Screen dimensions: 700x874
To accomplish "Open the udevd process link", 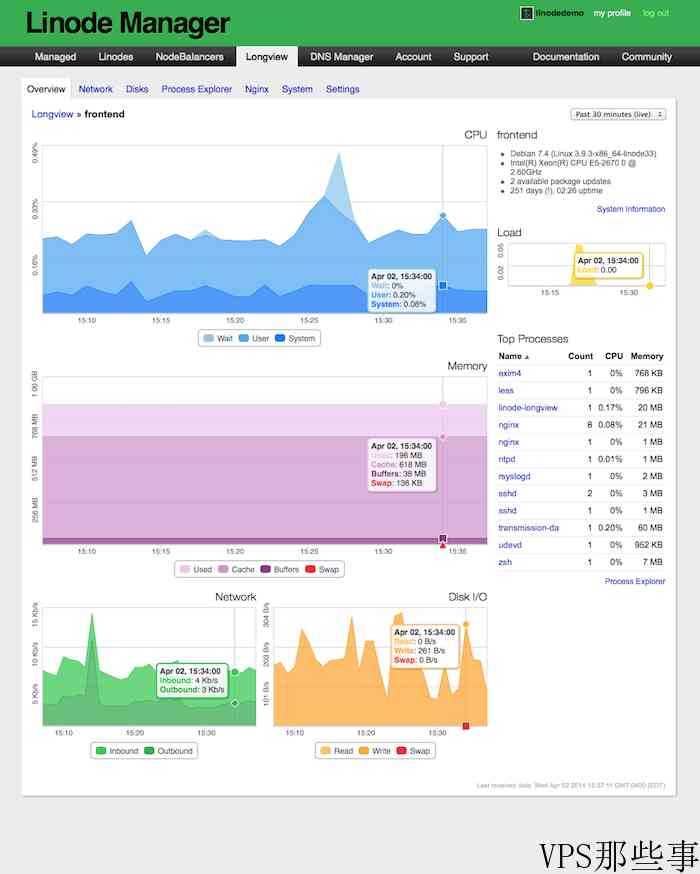I will click(x=510, y=545).
